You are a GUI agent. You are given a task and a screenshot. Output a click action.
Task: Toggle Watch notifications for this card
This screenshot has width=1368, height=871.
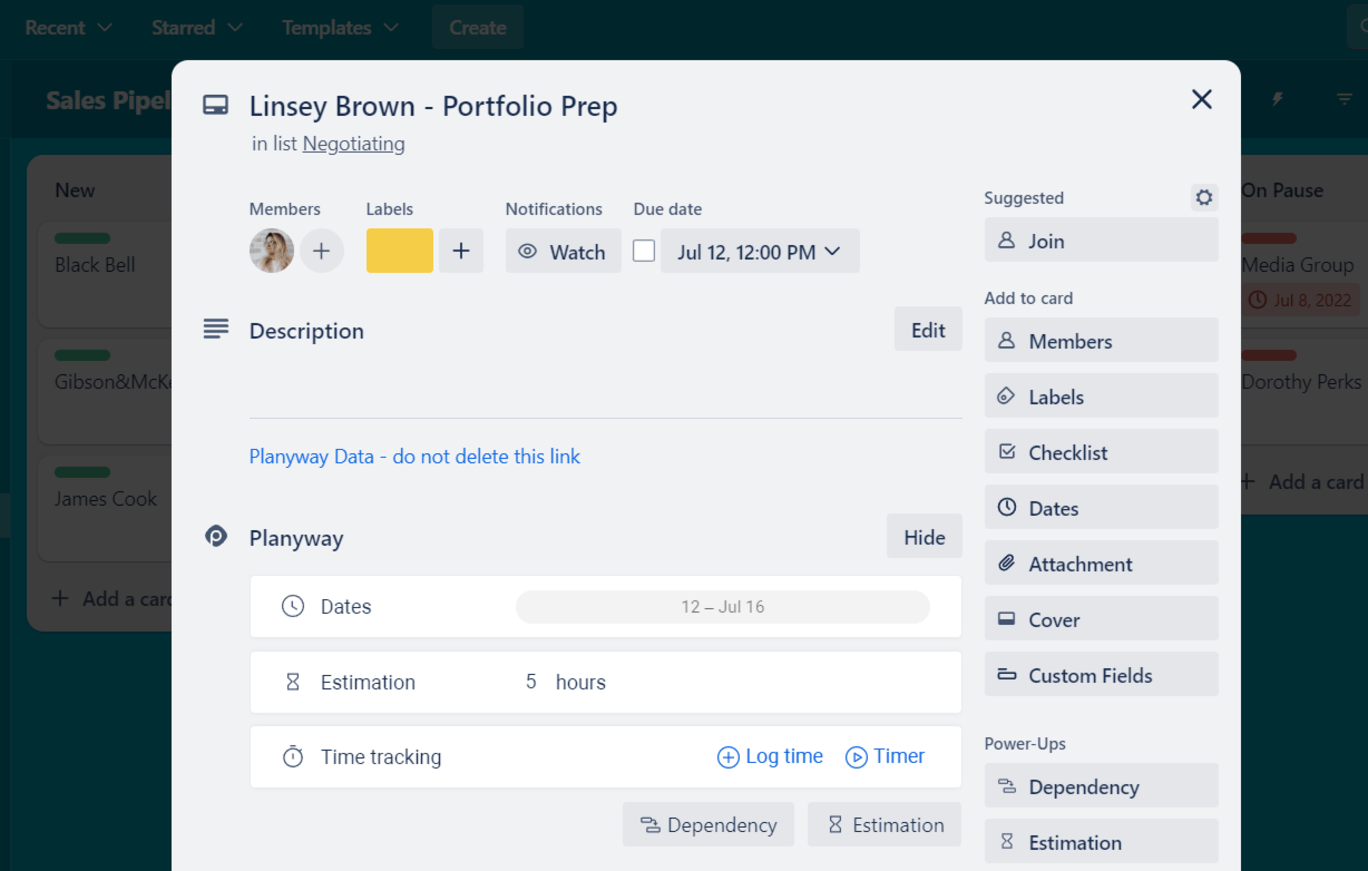point(563,252)
